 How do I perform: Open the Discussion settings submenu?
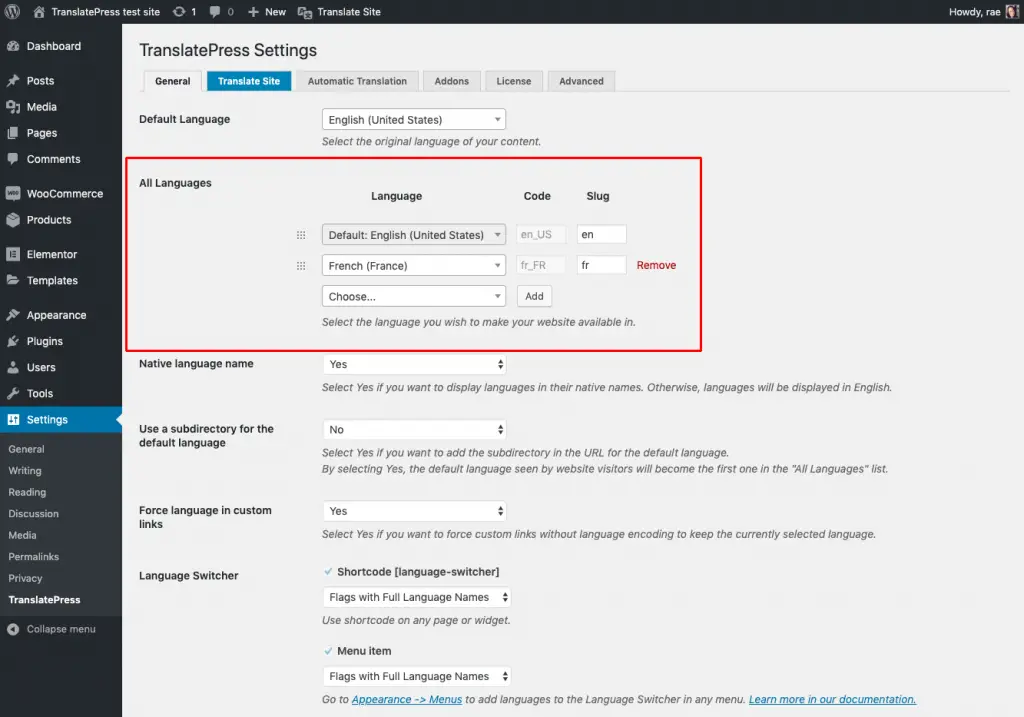pyautogui.click(x=33, y=514)
